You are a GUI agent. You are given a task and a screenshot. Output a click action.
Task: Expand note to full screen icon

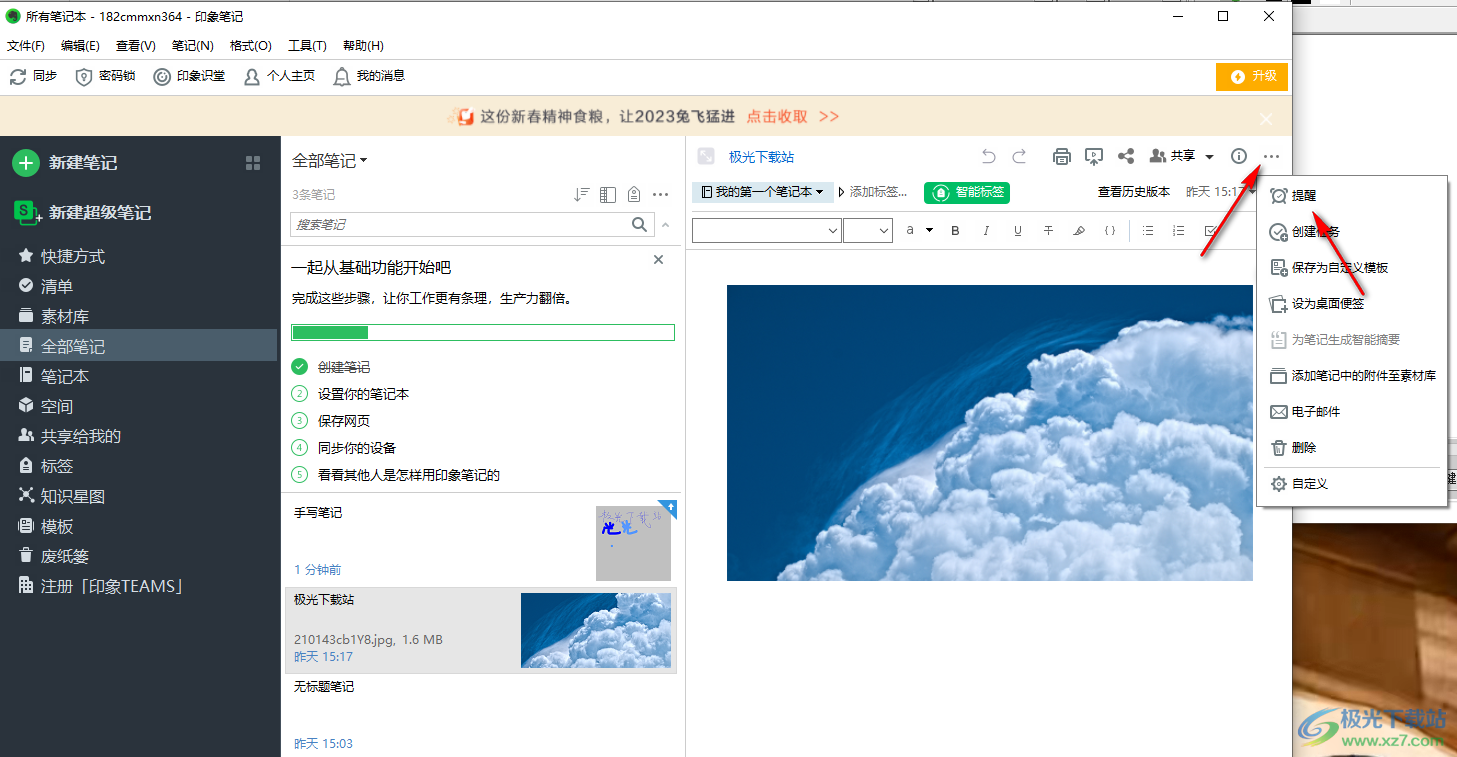(x=706, y=157)
